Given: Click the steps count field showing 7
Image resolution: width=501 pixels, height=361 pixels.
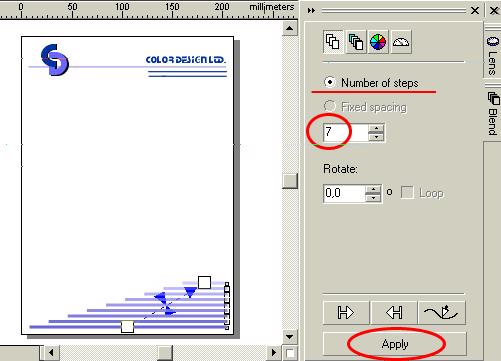Looking at the screenshot, I should (346, 132).
